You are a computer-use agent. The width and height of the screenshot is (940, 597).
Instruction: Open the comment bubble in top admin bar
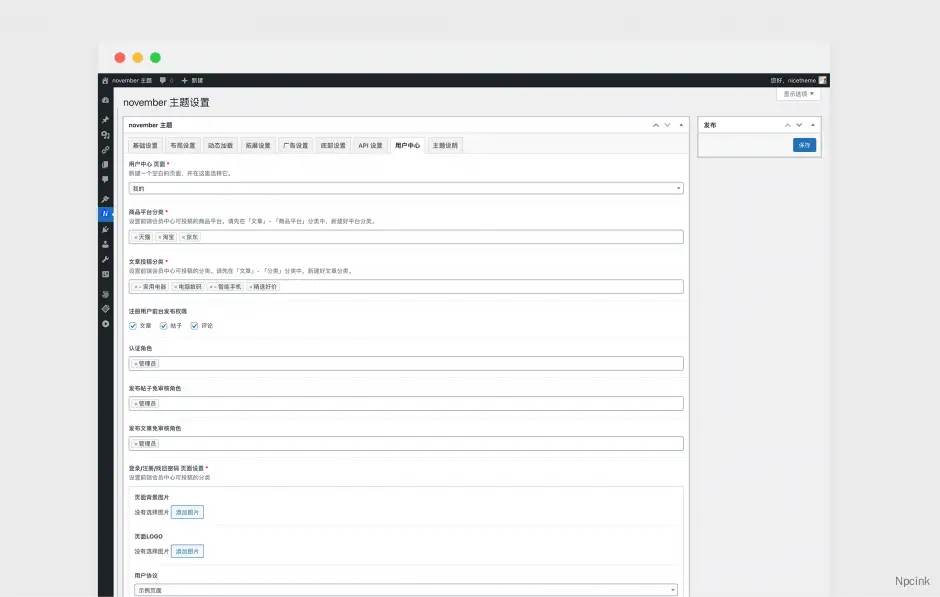(163, 80)
